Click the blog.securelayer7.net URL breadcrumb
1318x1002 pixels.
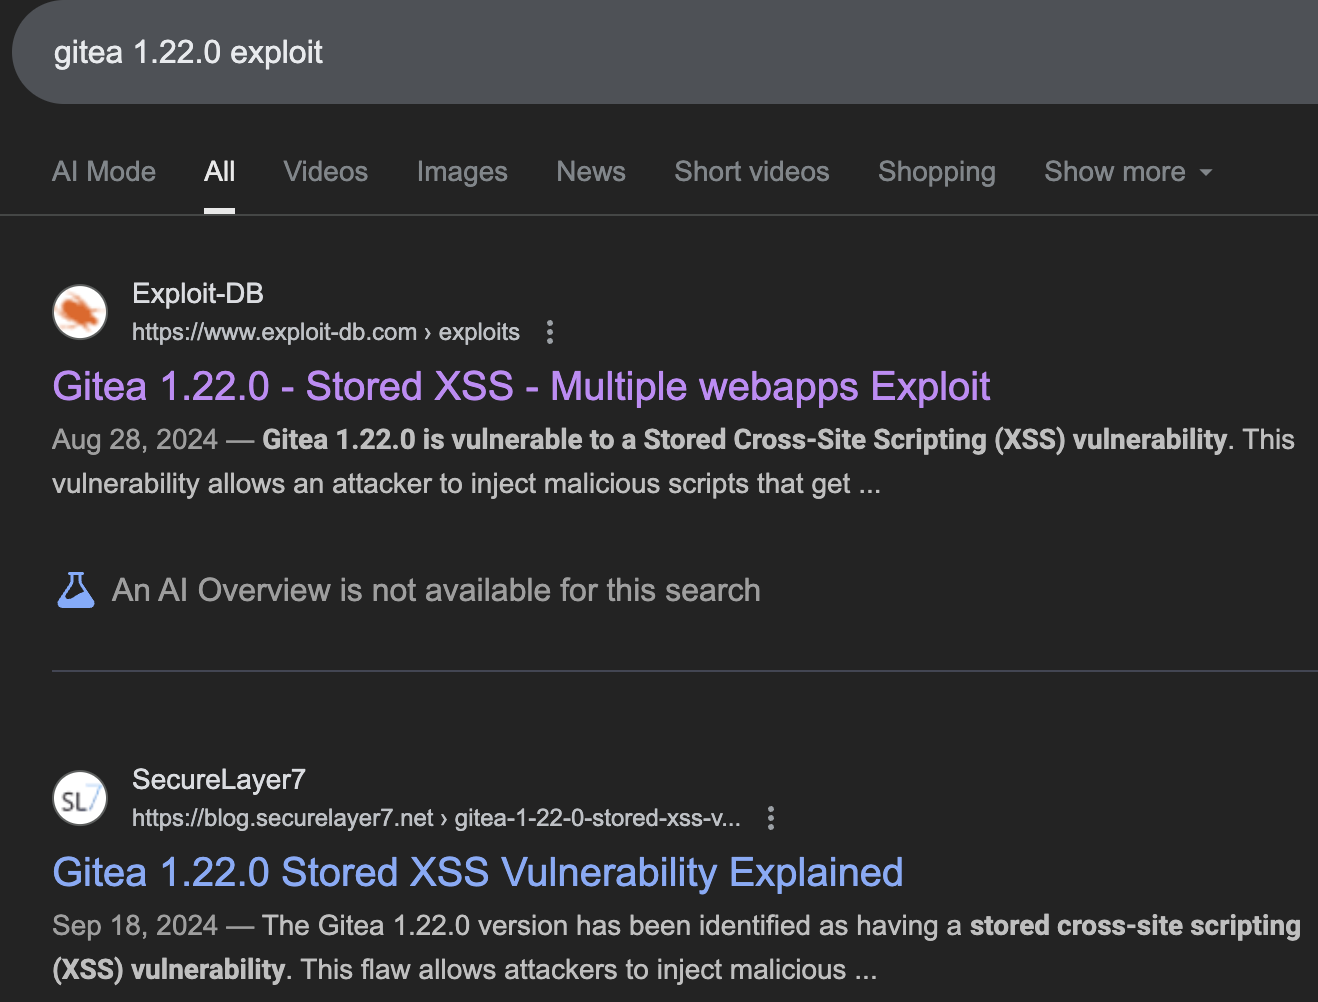(x=436, y=818)
